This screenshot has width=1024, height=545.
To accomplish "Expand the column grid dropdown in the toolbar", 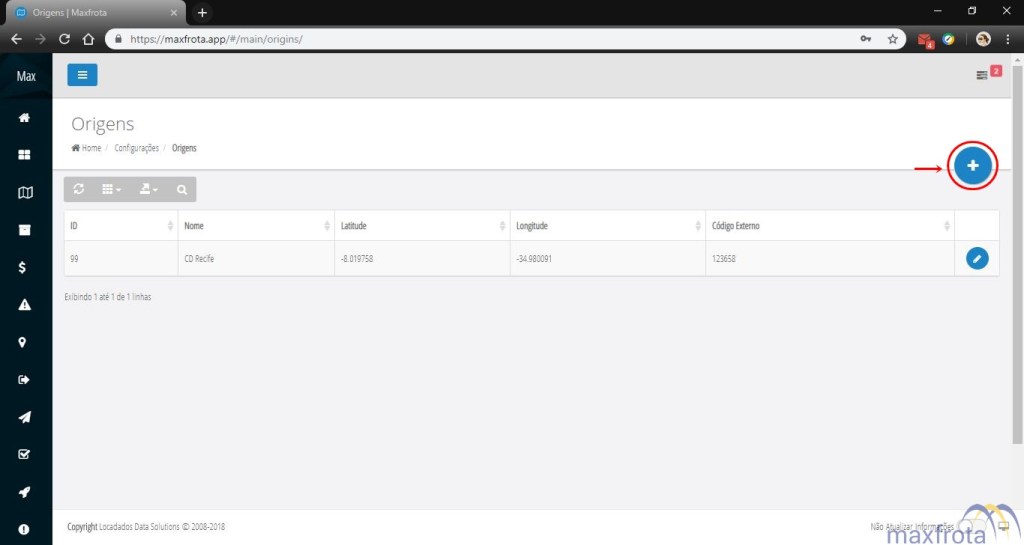I will [x=112, y=189].
